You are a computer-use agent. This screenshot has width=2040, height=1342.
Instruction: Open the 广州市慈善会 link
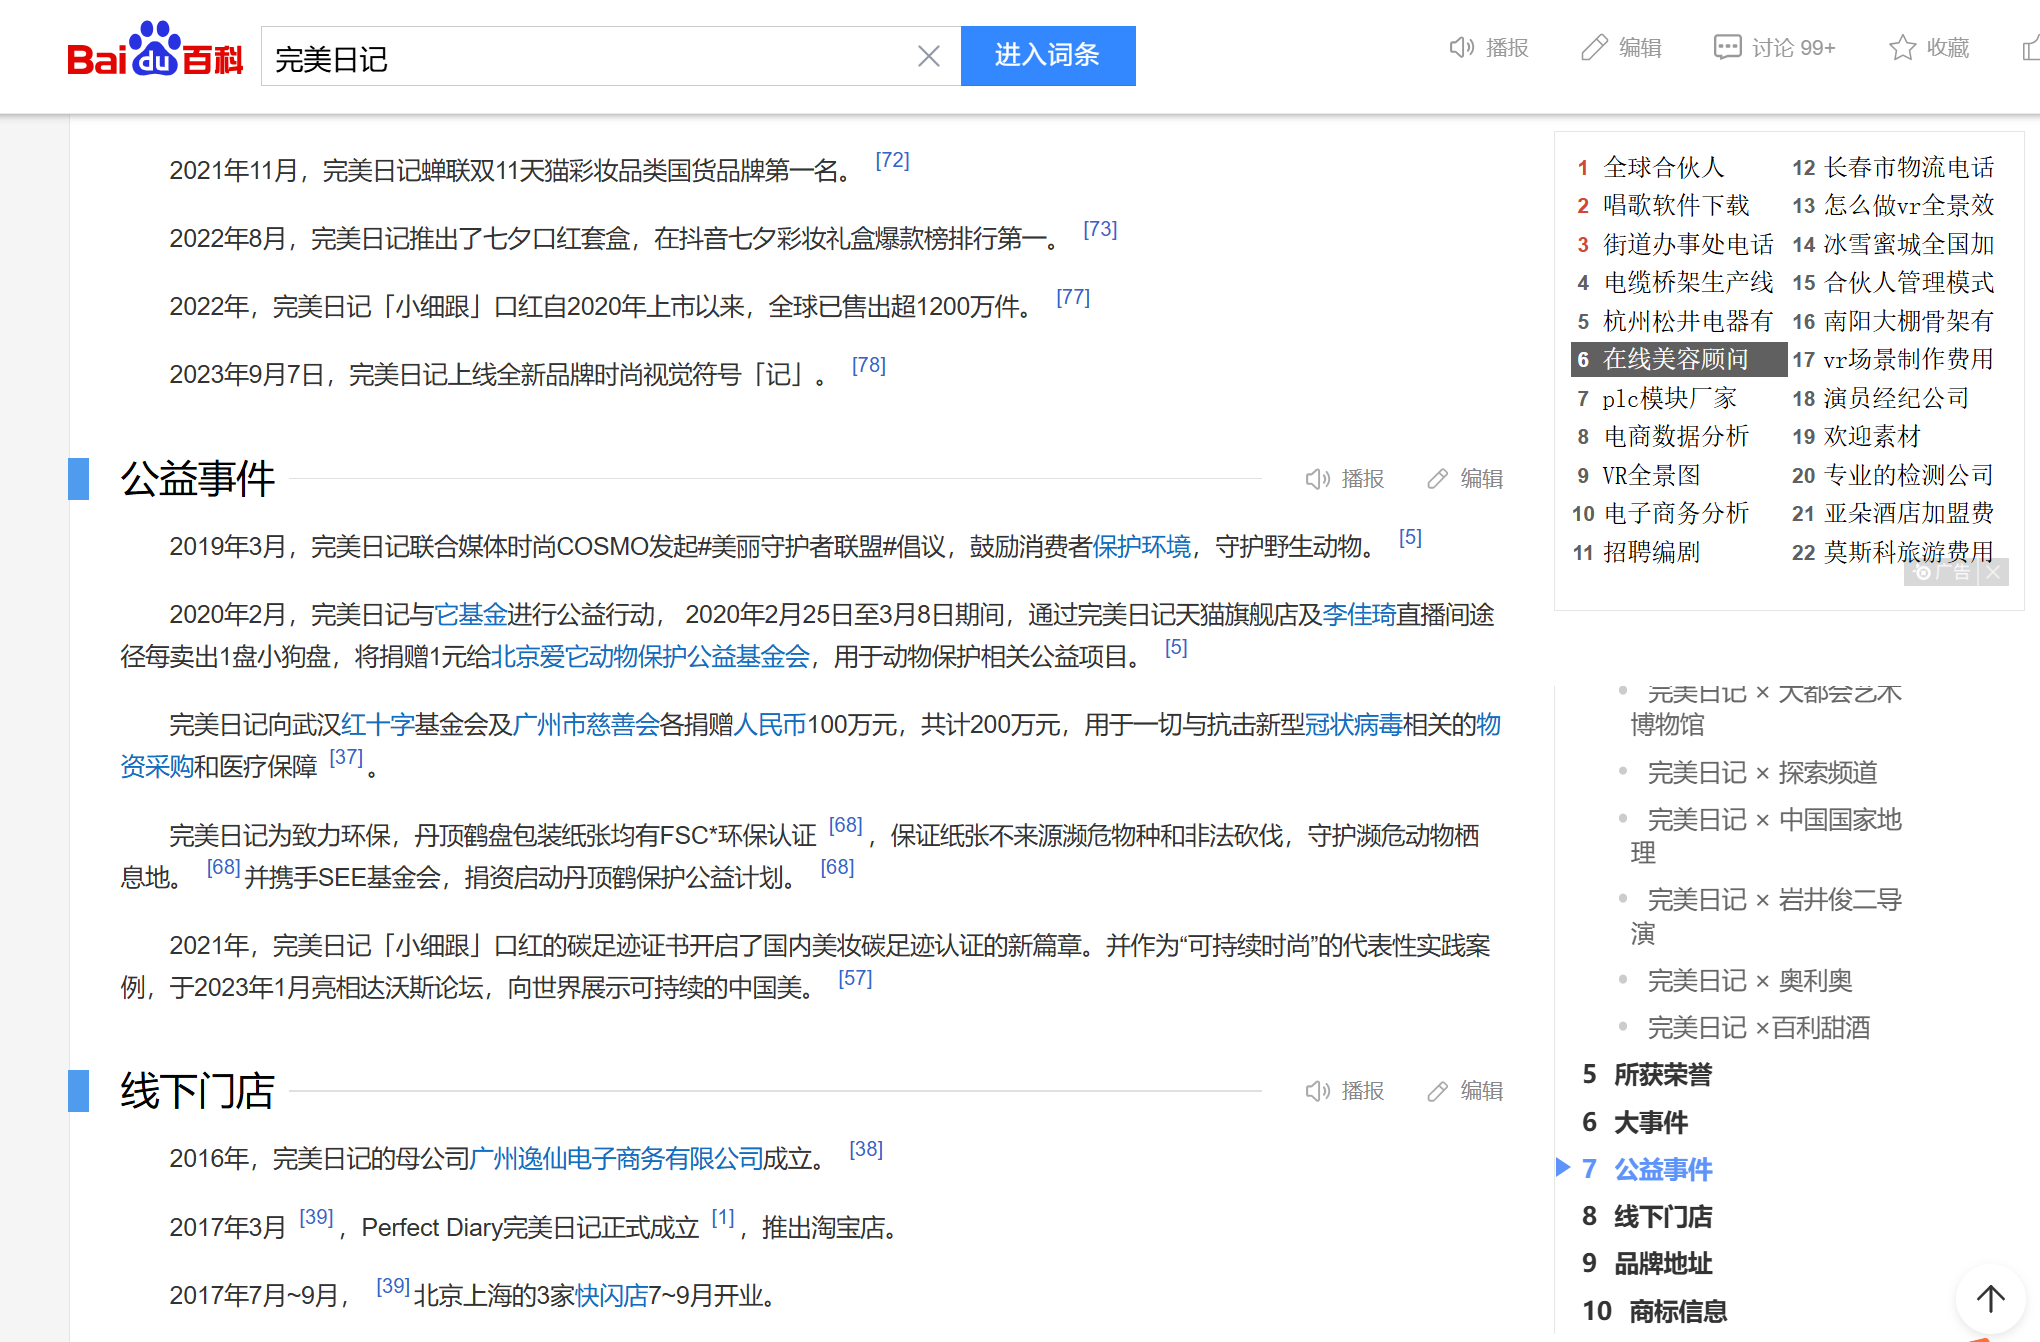point(586,725)
